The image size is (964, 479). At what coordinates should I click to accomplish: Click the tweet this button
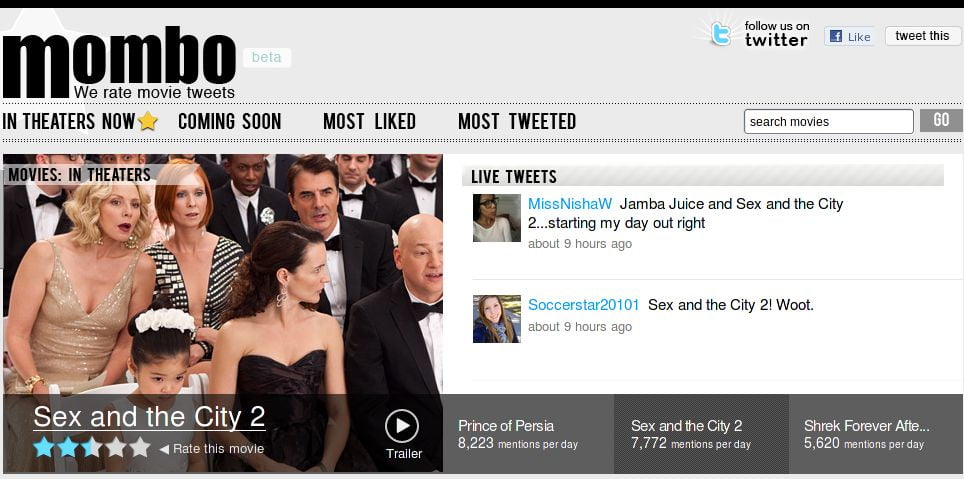tap(922, 36)
